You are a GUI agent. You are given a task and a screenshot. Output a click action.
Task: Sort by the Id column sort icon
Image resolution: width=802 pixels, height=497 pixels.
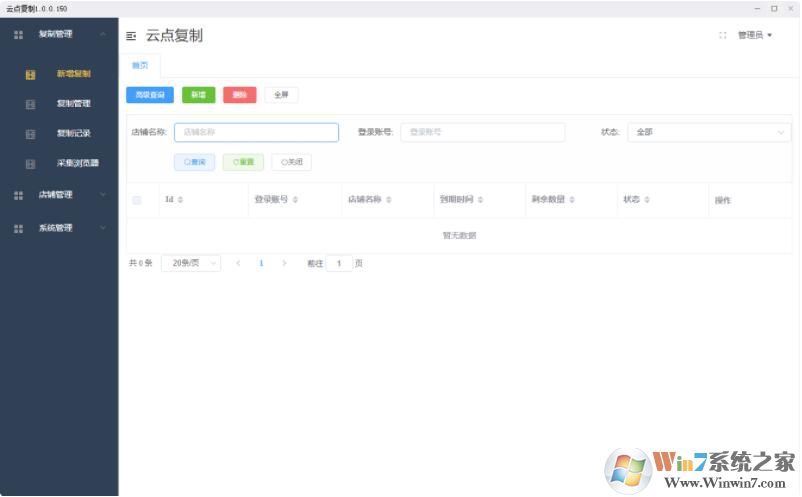(180, 200)
